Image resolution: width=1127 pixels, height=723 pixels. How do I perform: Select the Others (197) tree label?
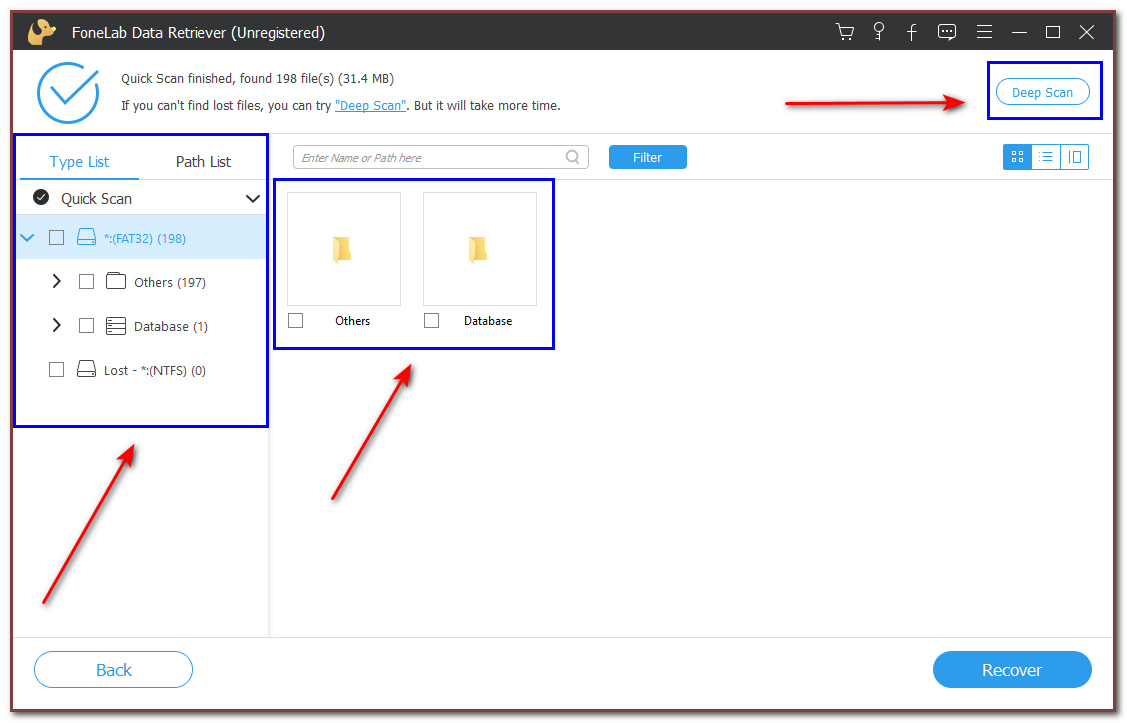click(170, 282)
